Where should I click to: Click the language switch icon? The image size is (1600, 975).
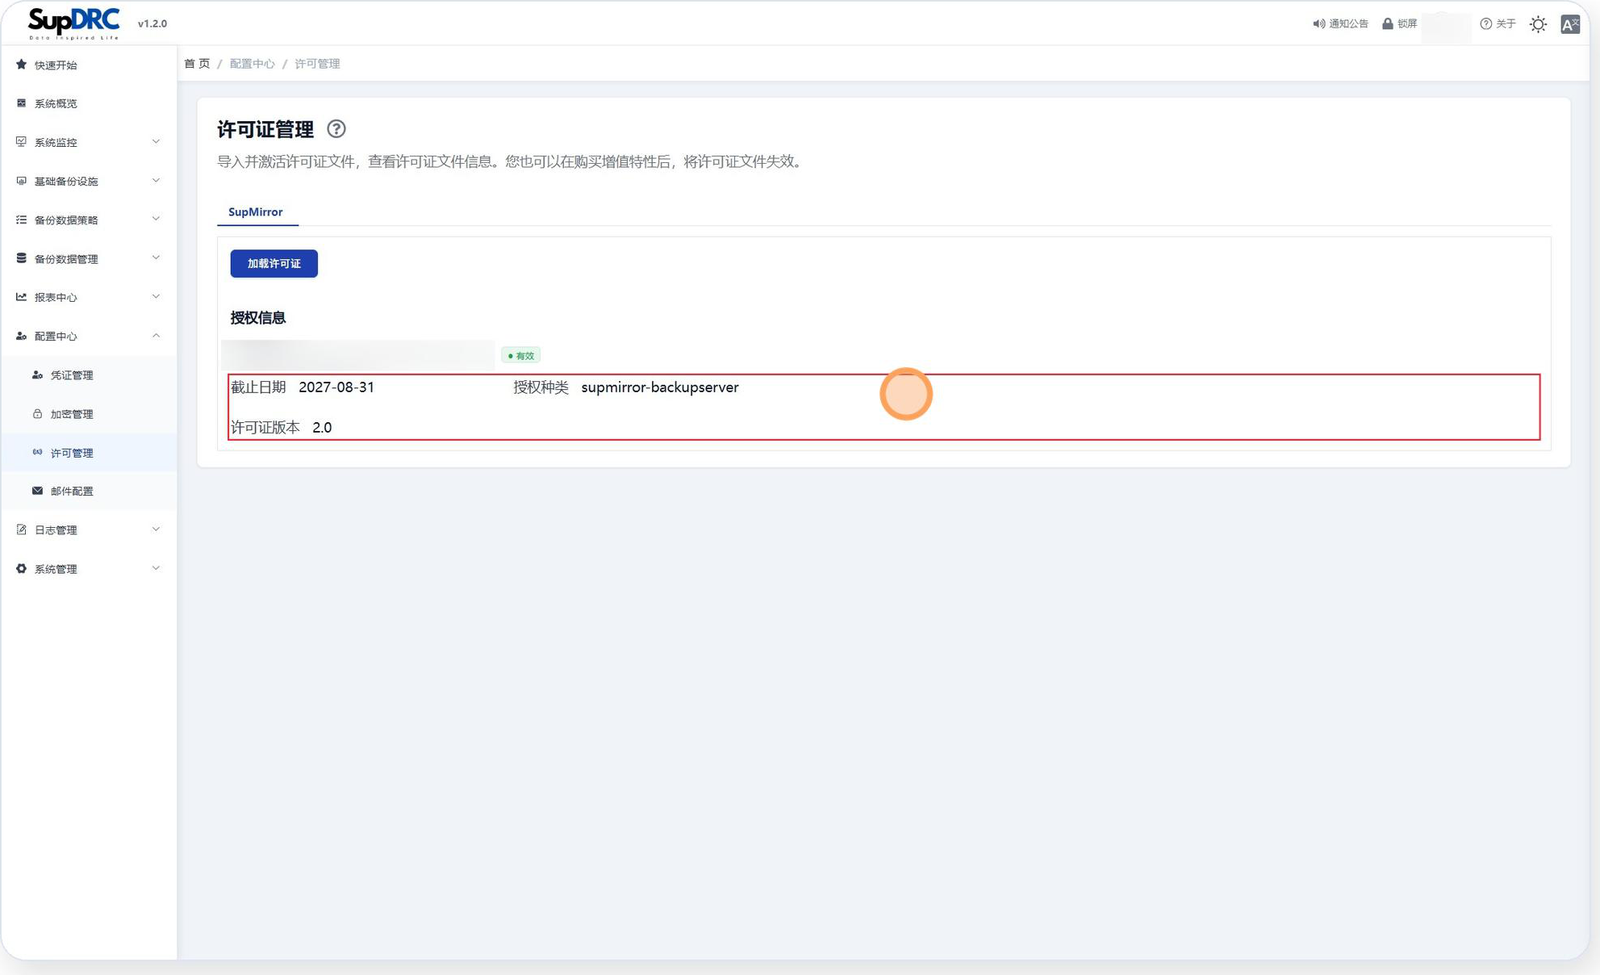pyautogui.click(x=1570, y=24)
